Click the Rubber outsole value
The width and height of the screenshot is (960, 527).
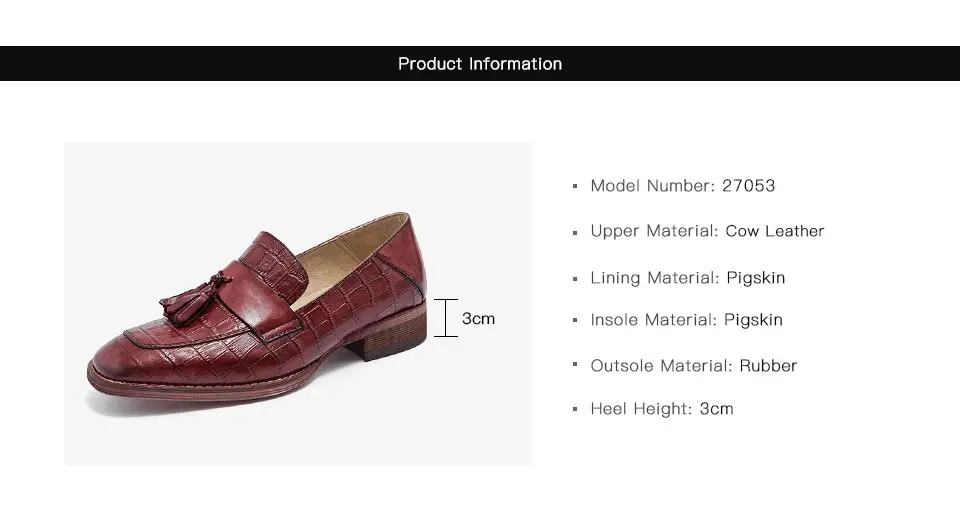pyautogui.click(x=768, y=366)
